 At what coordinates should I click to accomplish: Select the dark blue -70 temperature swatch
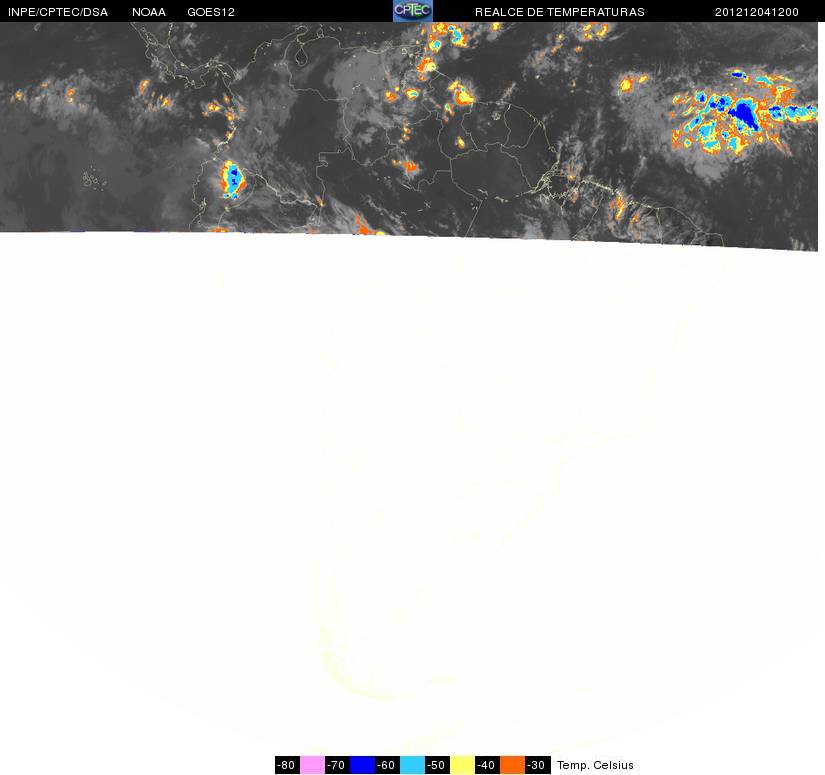click(x=362, y=765)
